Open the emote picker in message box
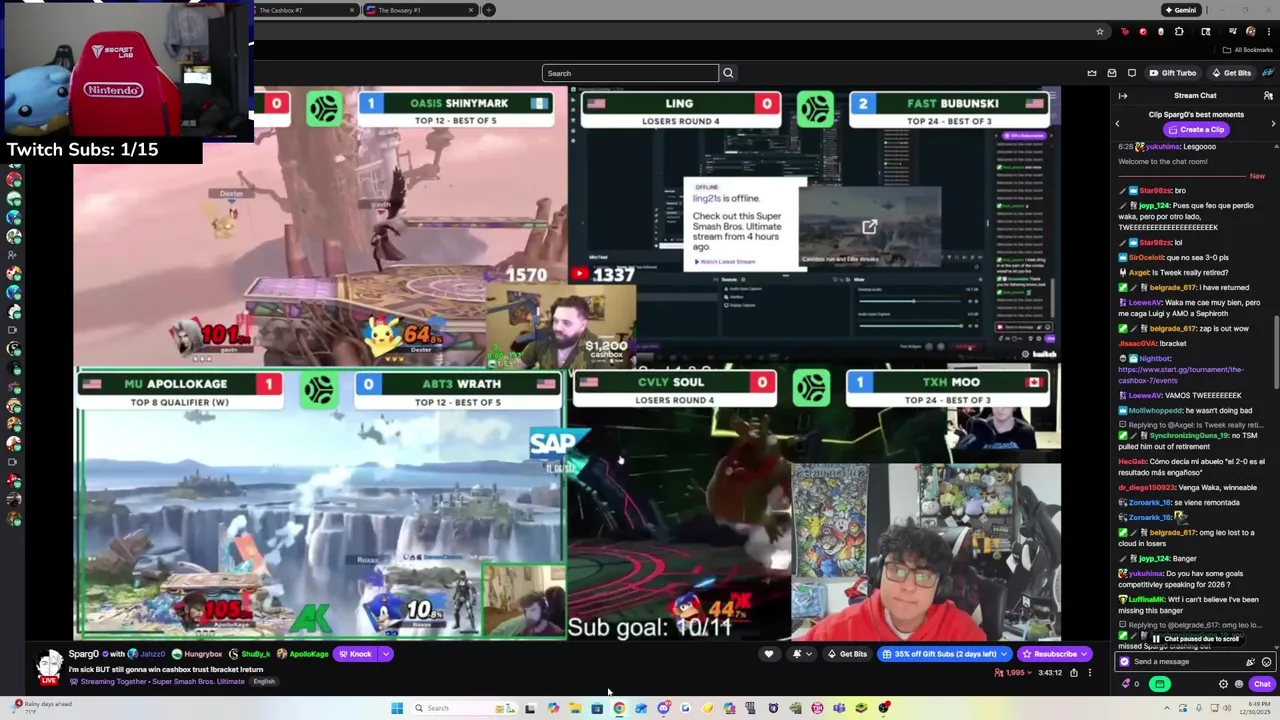 1266,662
